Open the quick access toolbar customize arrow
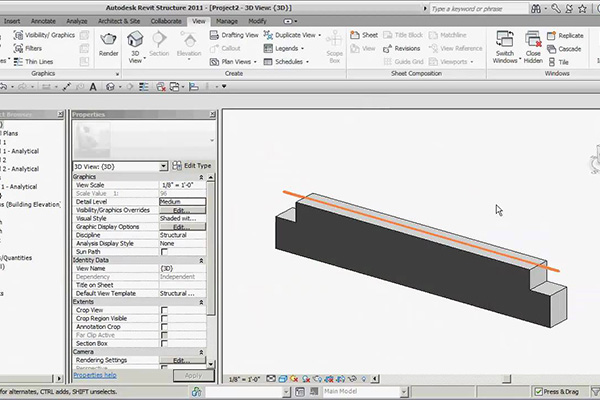Screen dimensions: 600x400 tap(224, 87)
